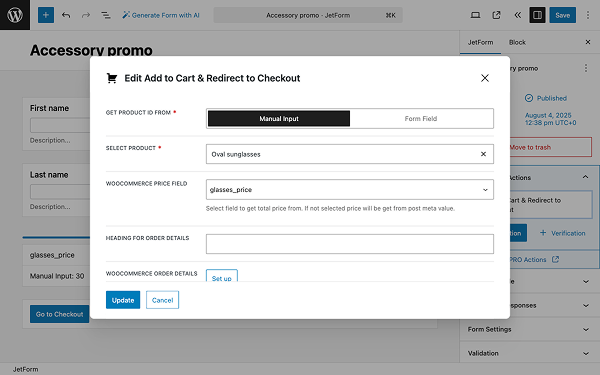Focus the Heading for Order Details input
The image size is (600, 375).
tap(349, 244)
